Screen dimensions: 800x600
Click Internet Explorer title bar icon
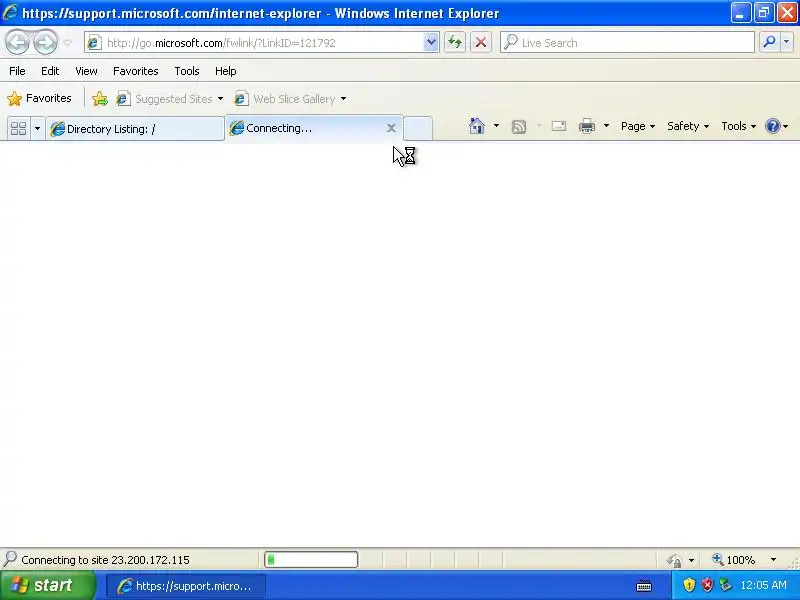pos(10,12)
